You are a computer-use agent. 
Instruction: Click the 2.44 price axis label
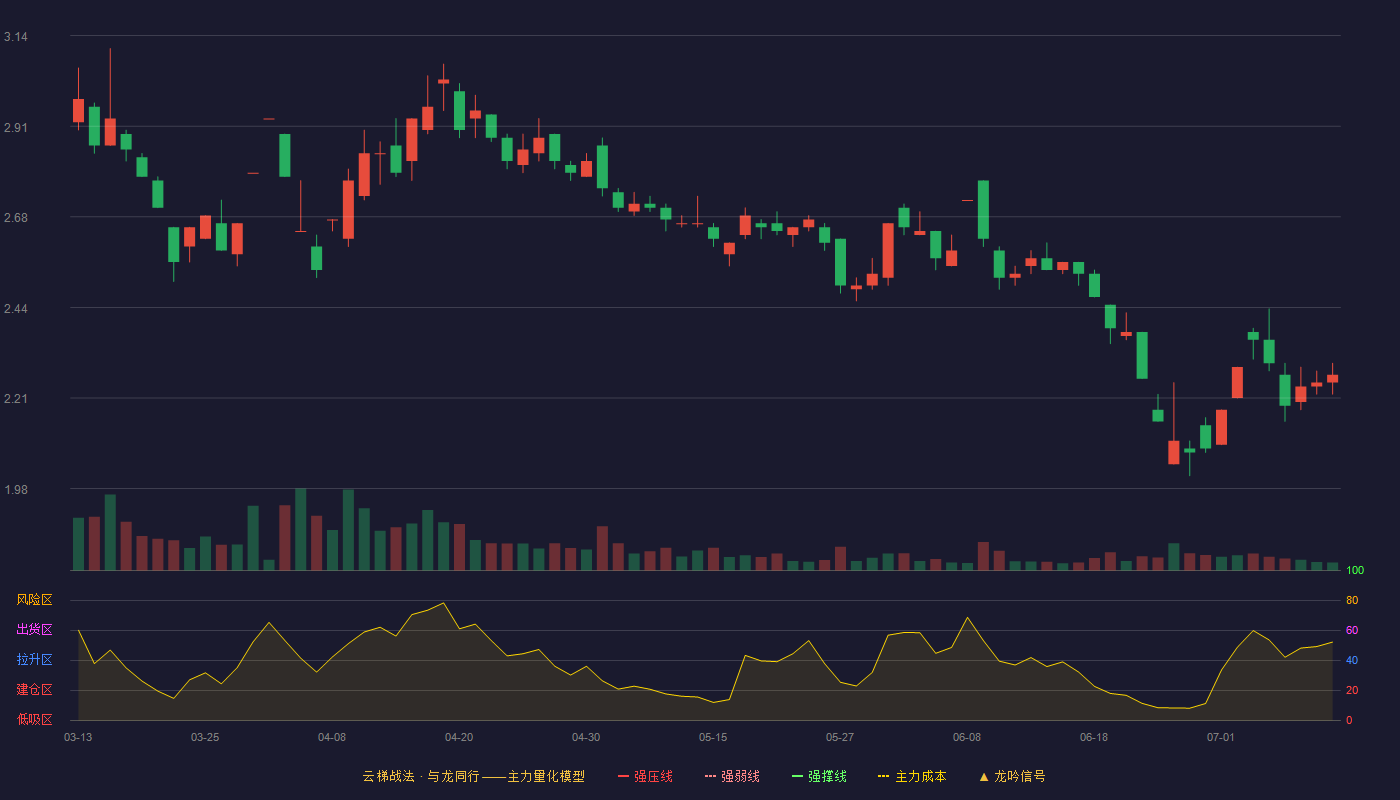click(x=16, y=309)
